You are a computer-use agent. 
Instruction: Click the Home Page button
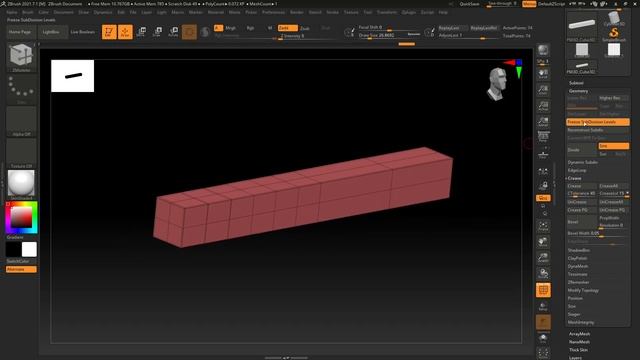coord(20,32)
